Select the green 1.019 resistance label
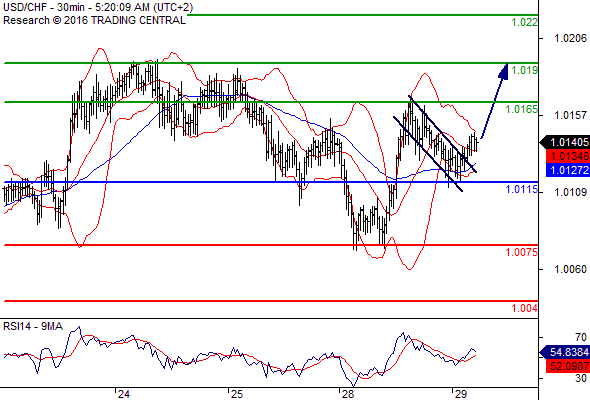The height and width of the screenshot is (400, 590). pos(525,70)
